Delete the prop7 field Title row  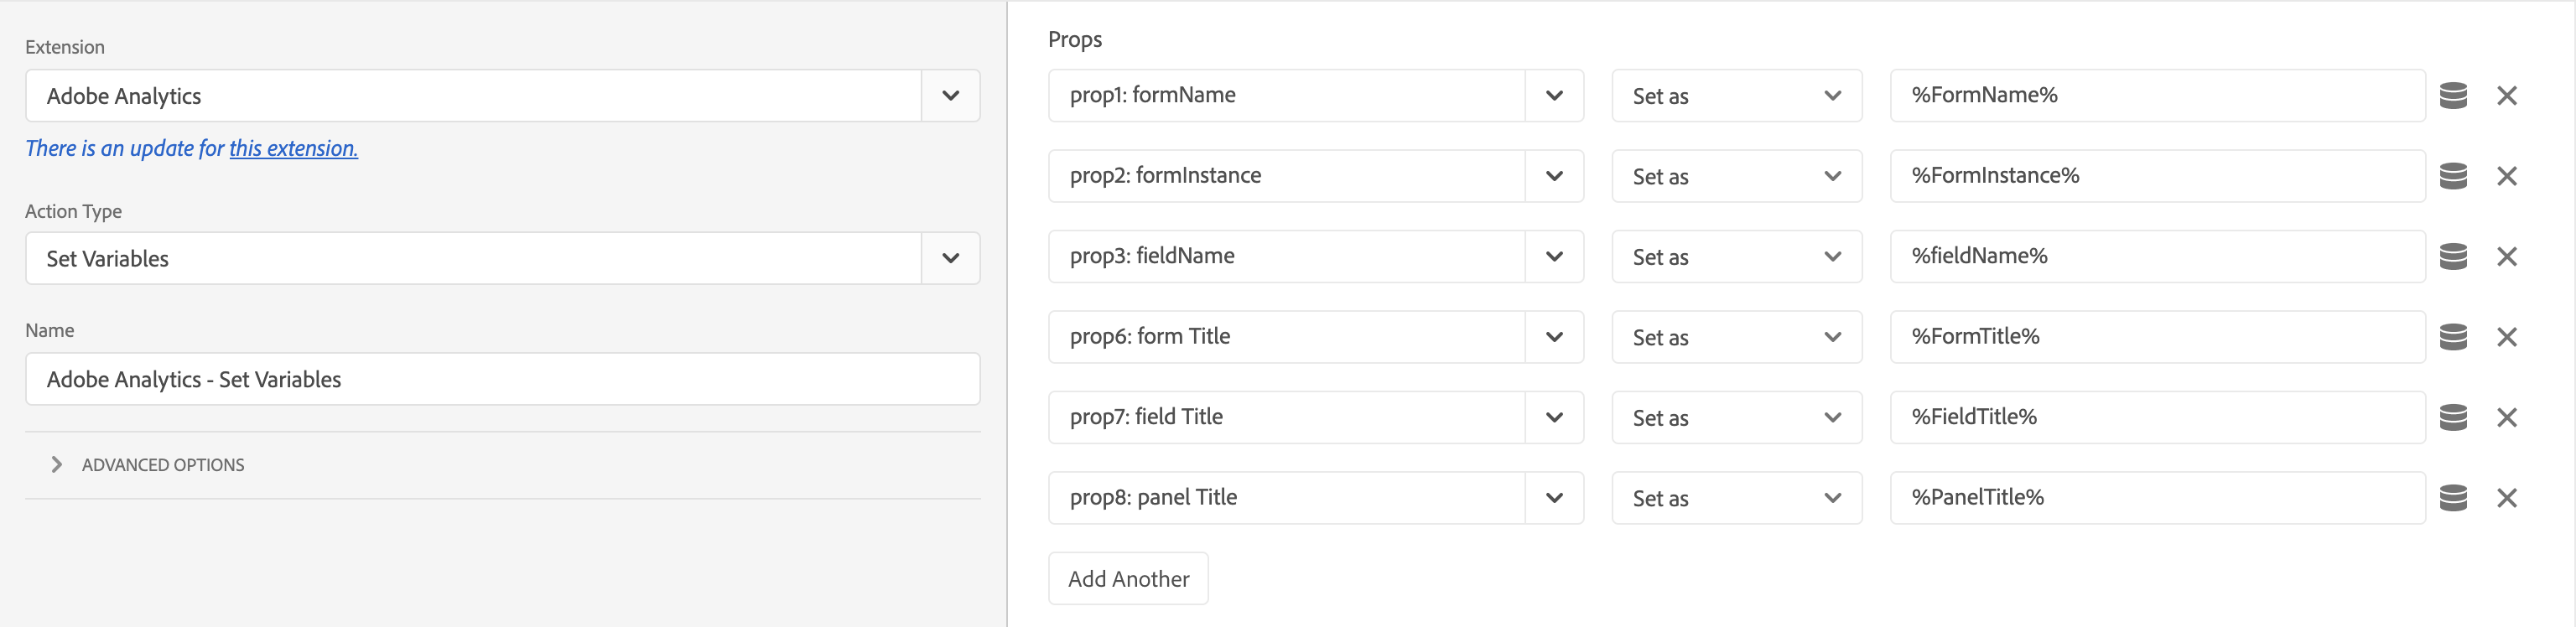tap(2506, 418)
